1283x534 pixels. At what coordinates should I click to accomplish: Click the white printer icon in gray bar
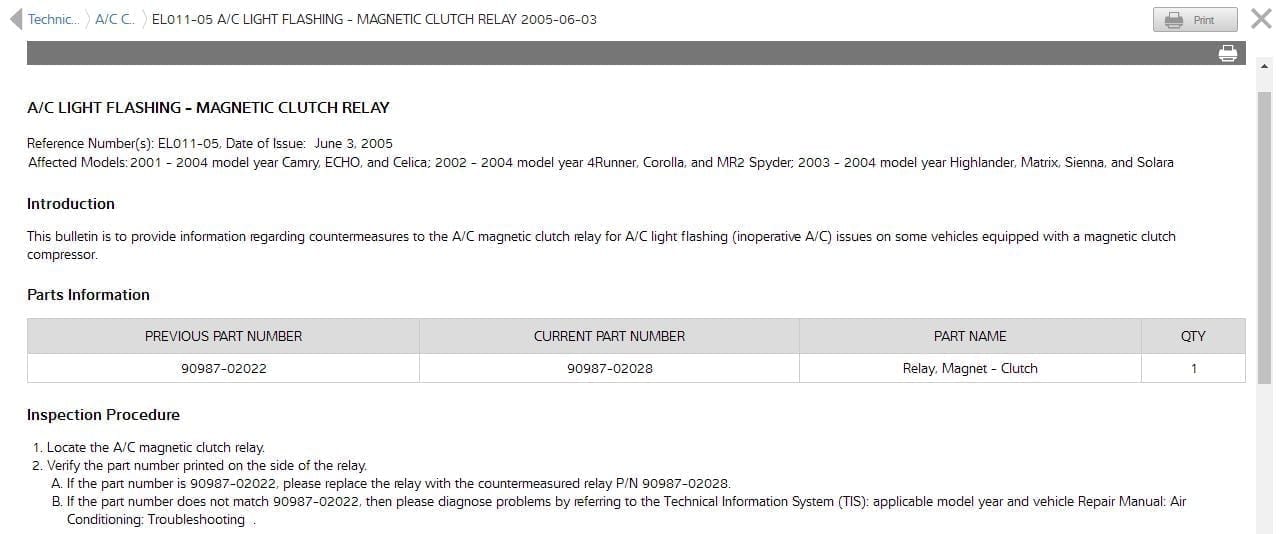[1228, 53]
